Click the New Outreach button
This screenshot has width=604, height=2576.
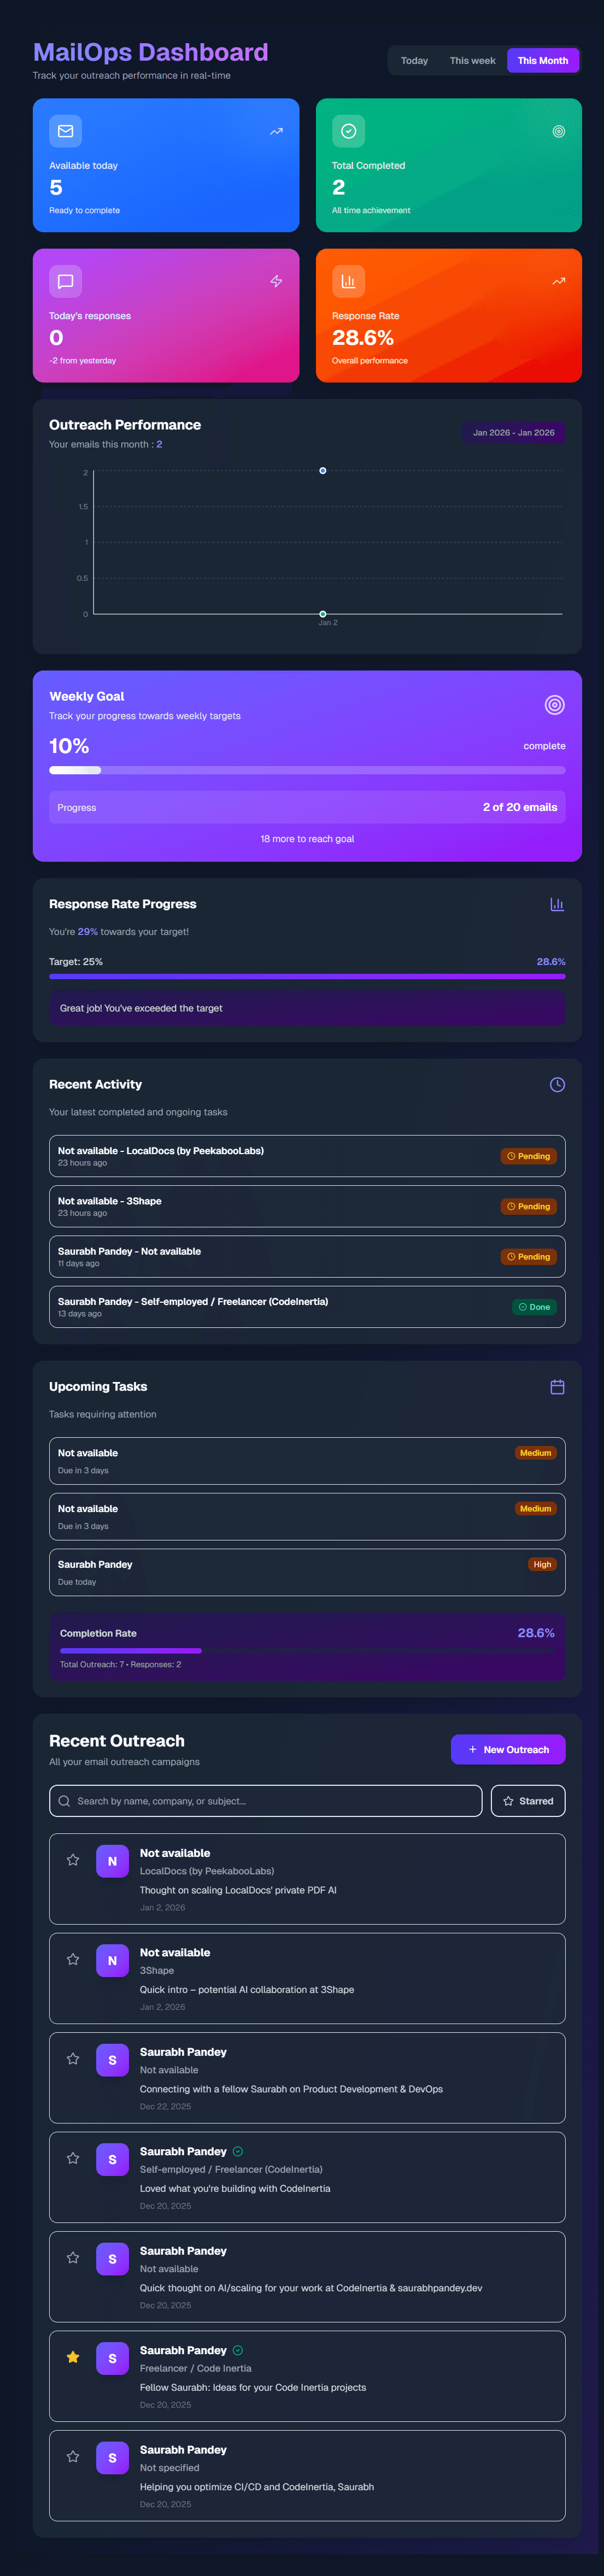coord(508,1749)
